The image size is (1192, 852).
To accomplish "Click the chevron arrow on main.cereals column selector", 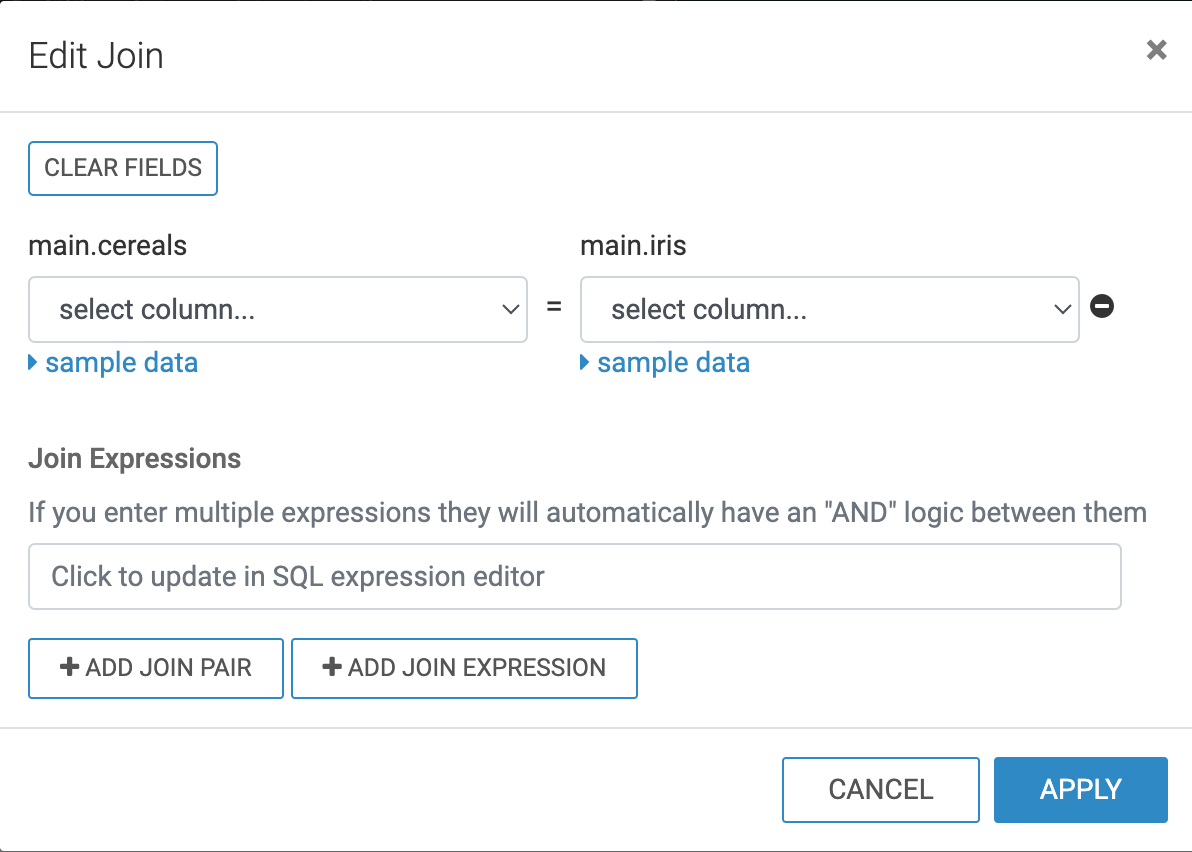I will 508,310.
